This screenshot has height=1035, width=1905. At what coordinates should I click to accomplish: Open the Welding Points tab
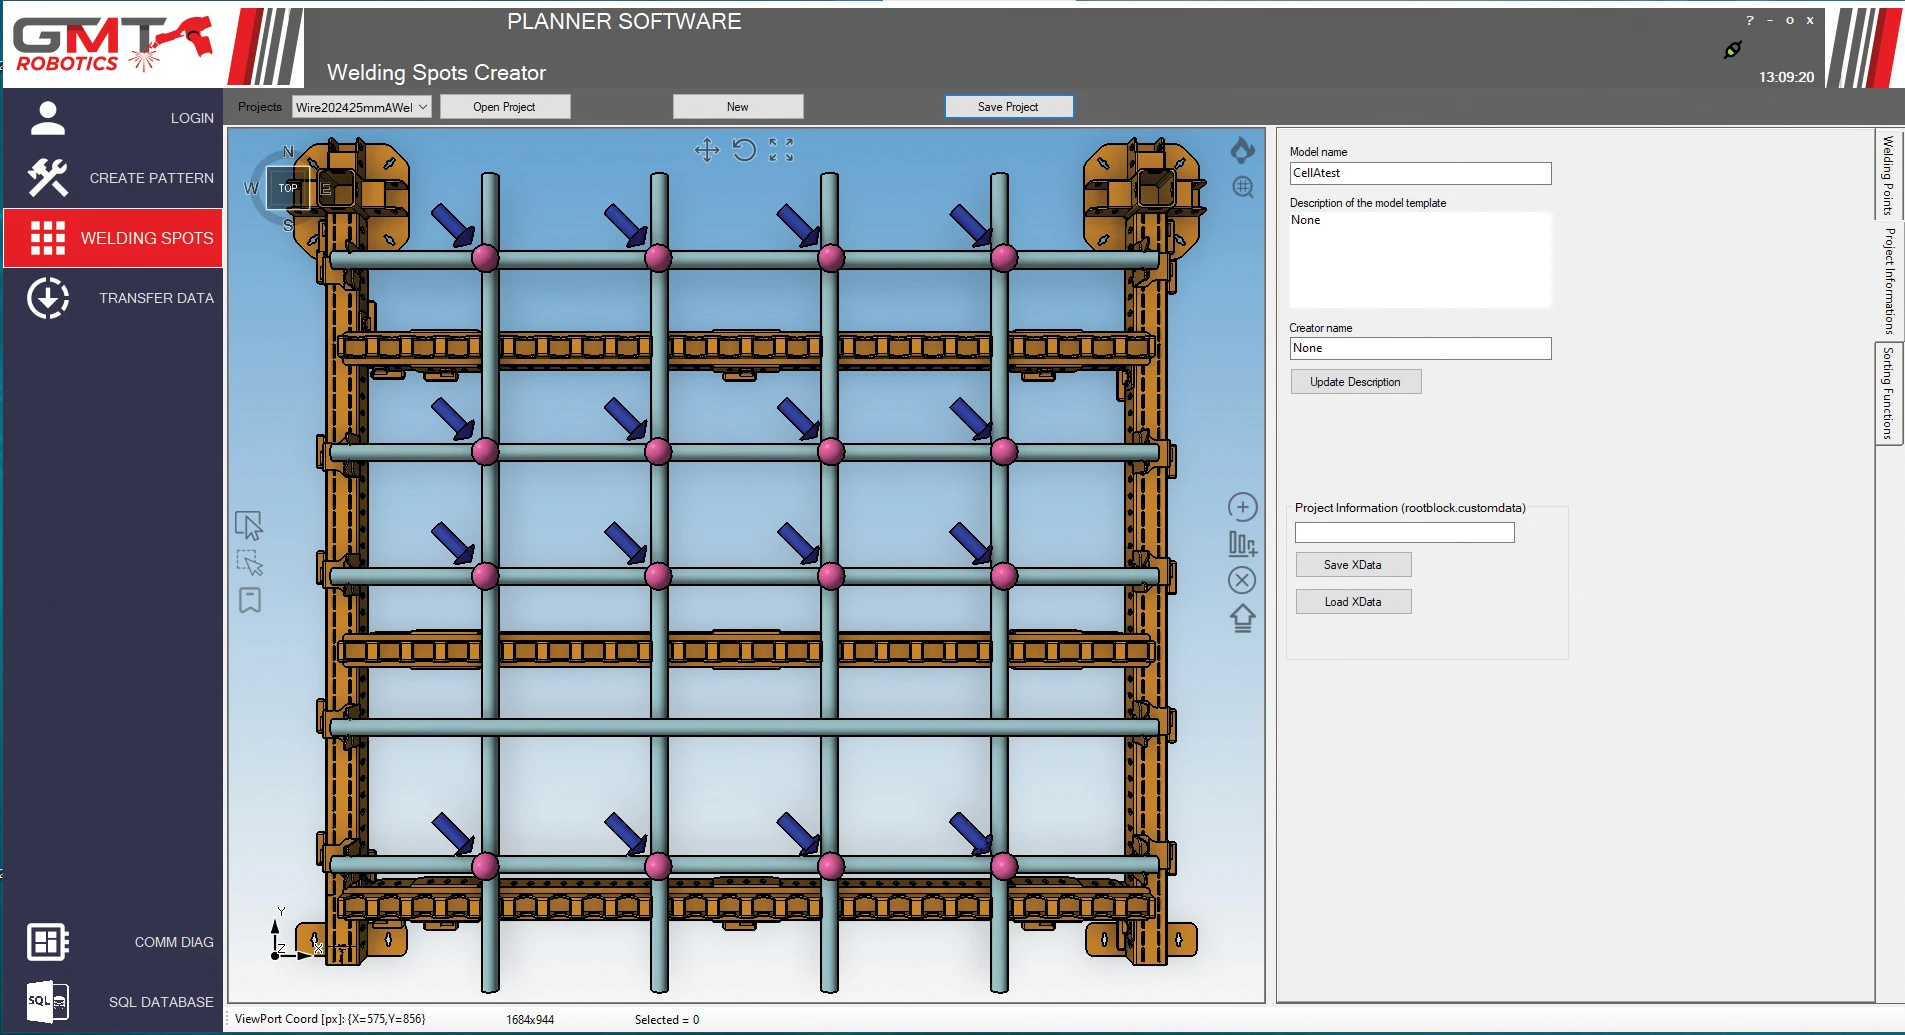tap(1888, 176)
